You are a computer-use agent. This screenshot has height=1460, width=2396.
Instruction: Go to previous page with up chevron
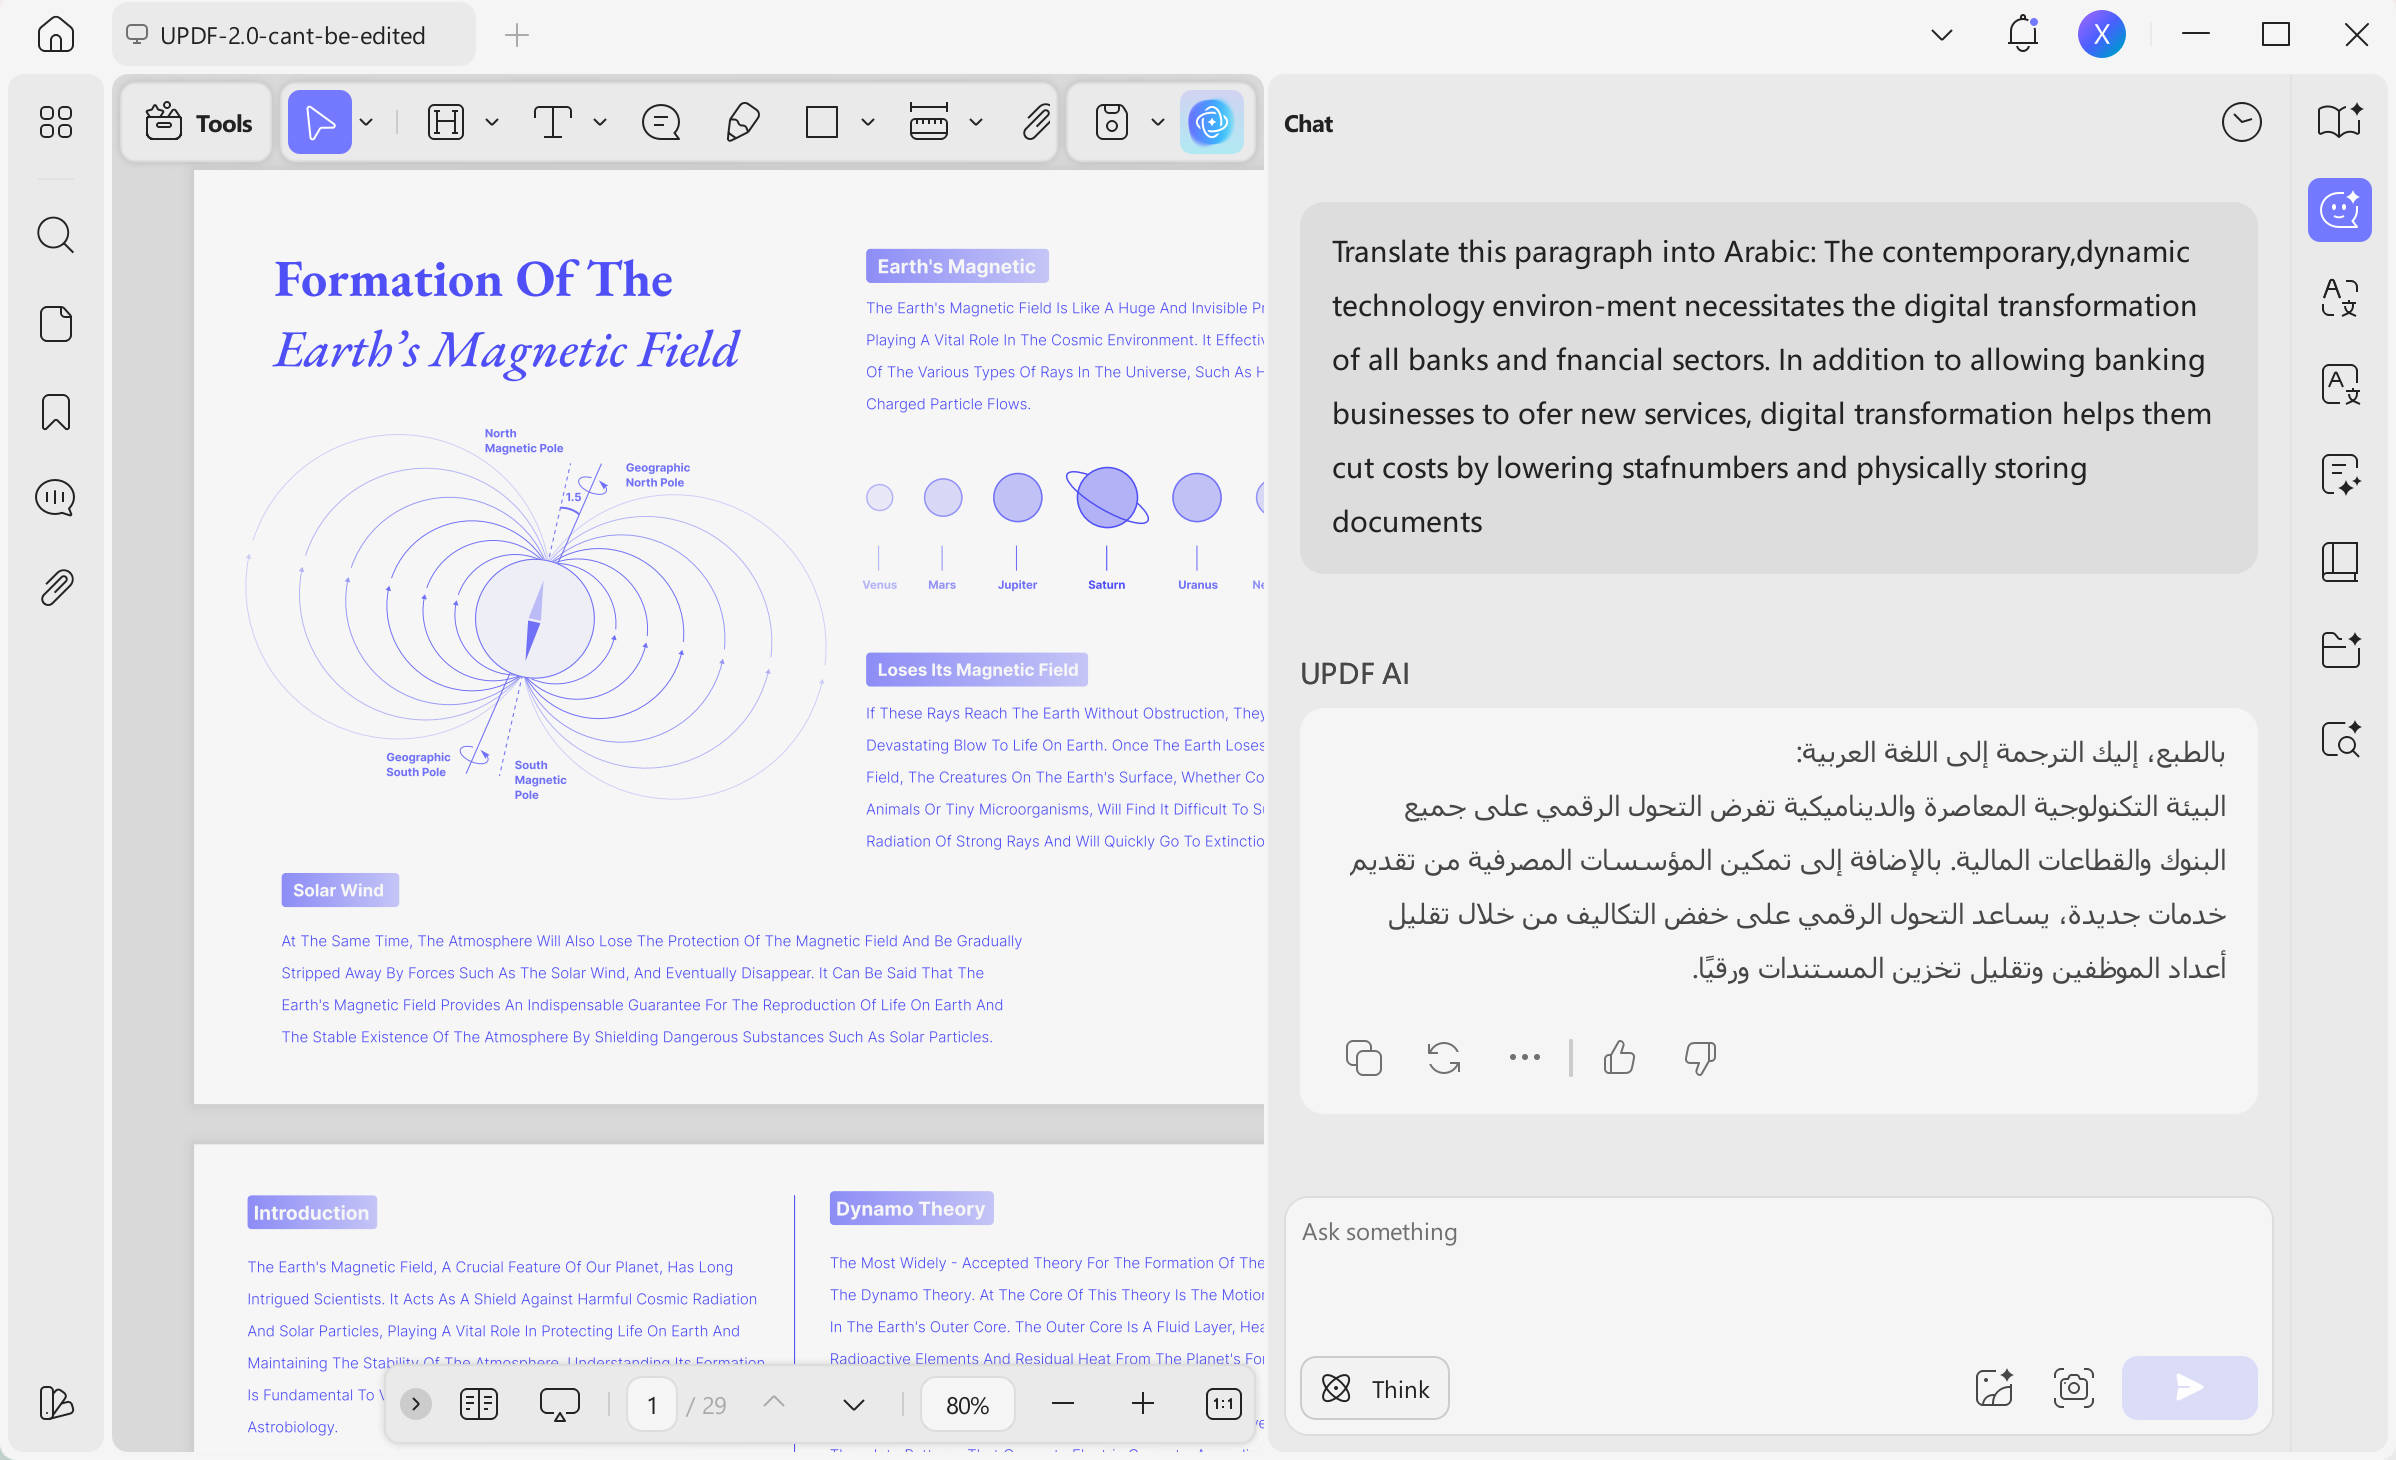tap(774, 1403)
